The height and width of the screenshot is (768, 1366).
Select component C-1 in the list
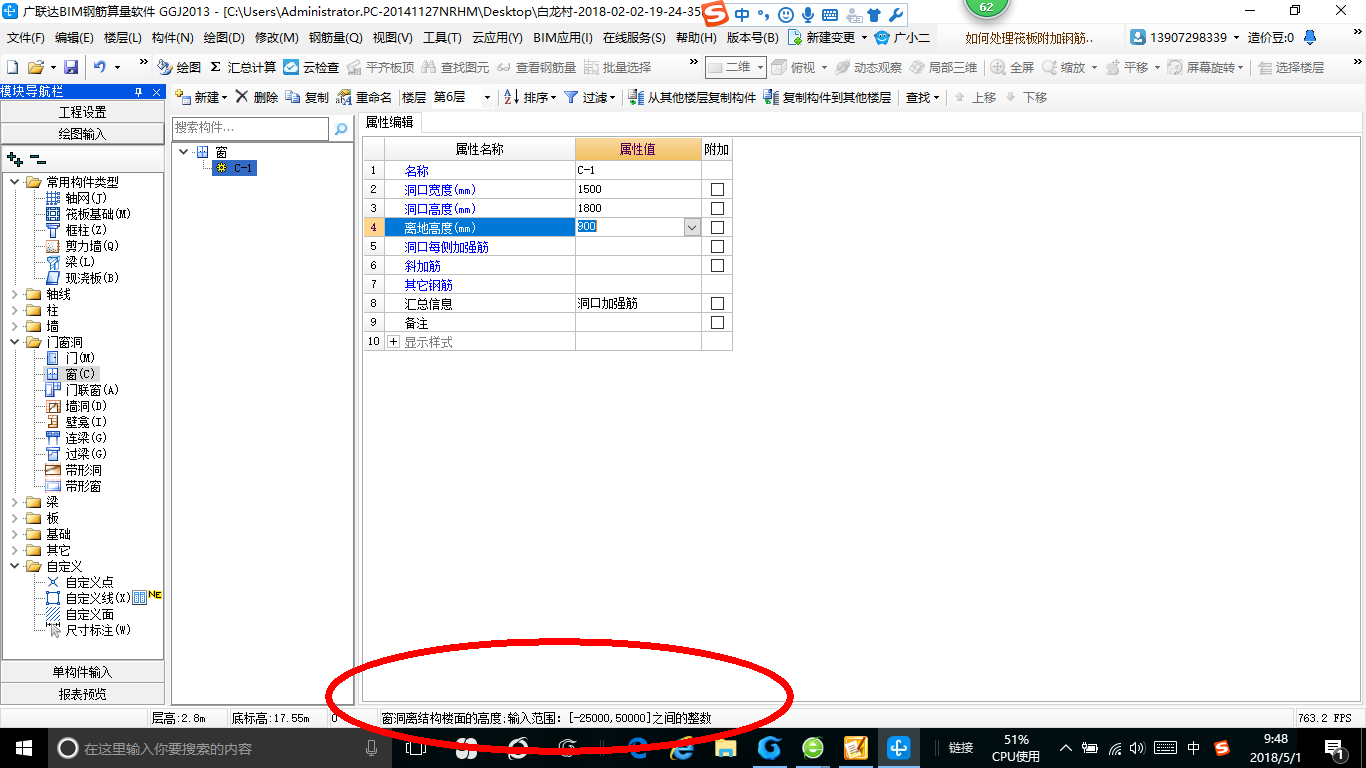pos(235,168)
